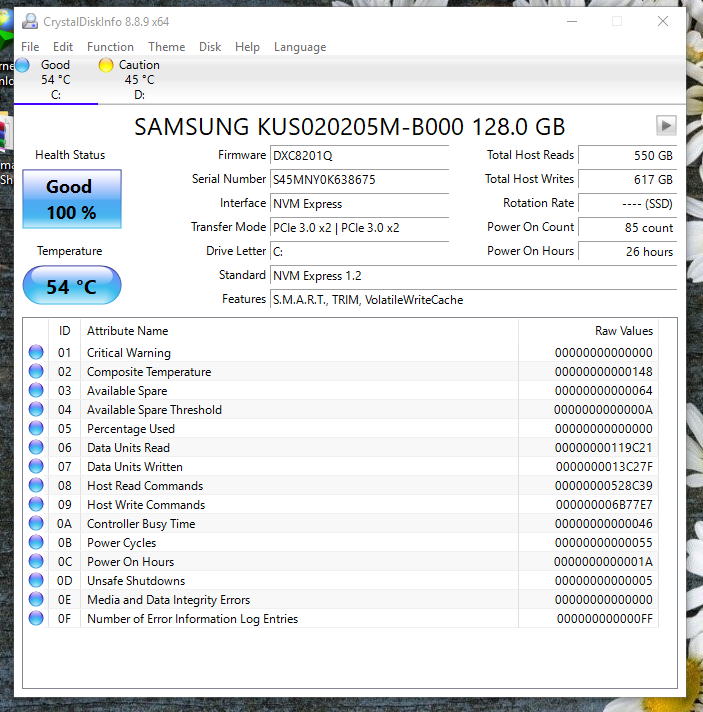
Task: Select the Percentage Used attribute name
Action: point(131,429)
